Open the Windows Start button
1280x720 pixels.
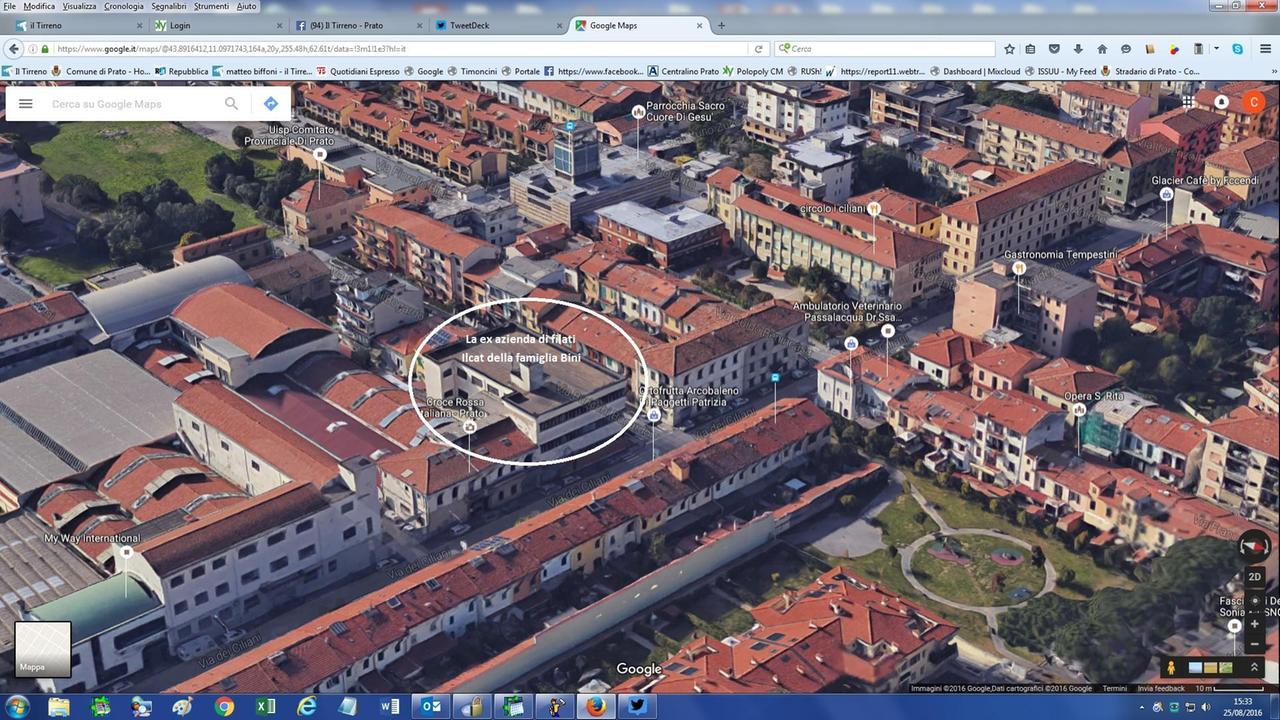[17, 706]
